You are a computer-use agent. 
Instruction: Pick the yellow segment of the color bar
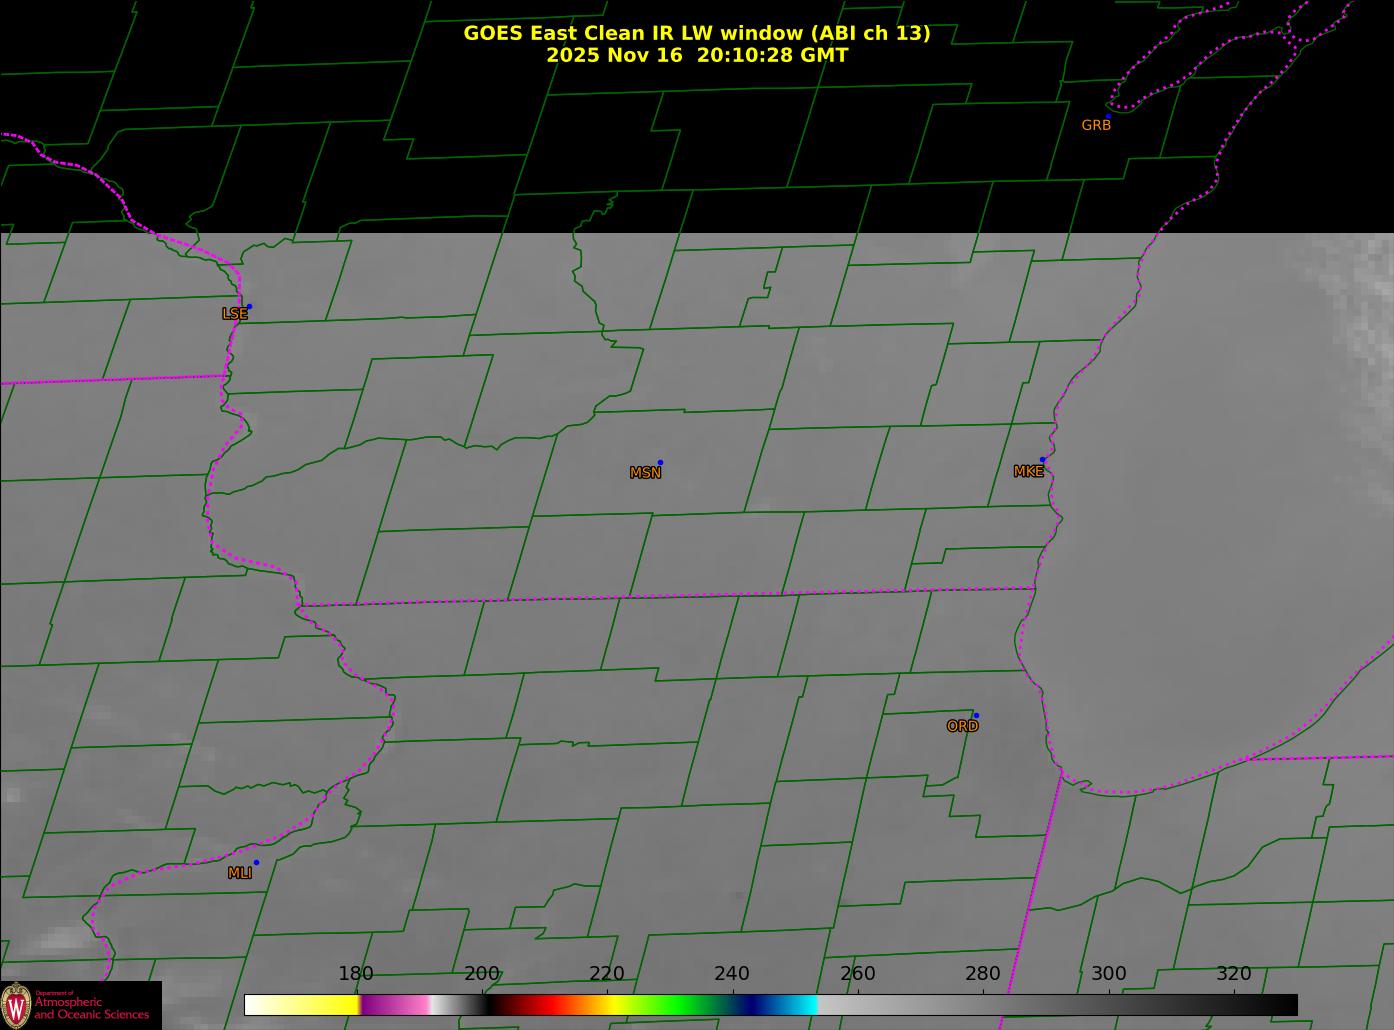(x=320, y=1005)
